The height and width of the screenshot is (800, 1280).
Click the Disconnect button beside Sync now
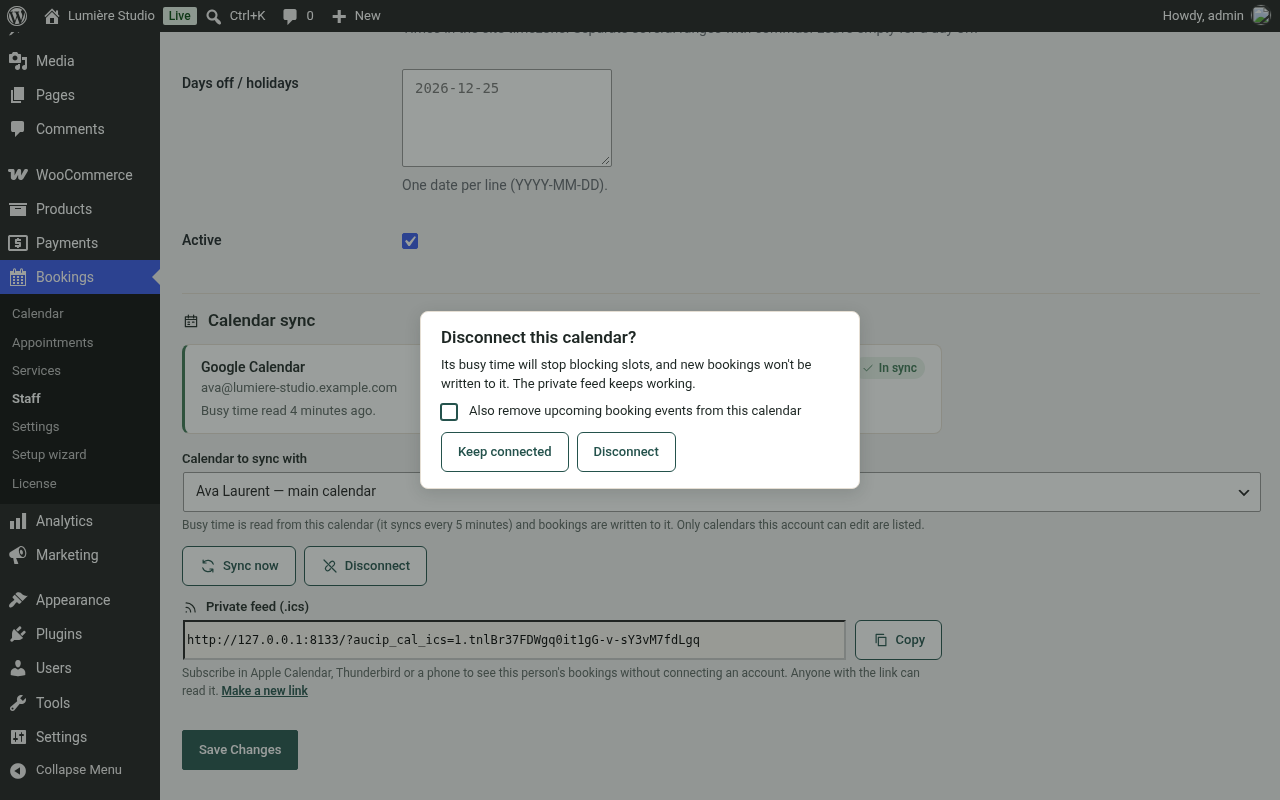click(365, 566)
